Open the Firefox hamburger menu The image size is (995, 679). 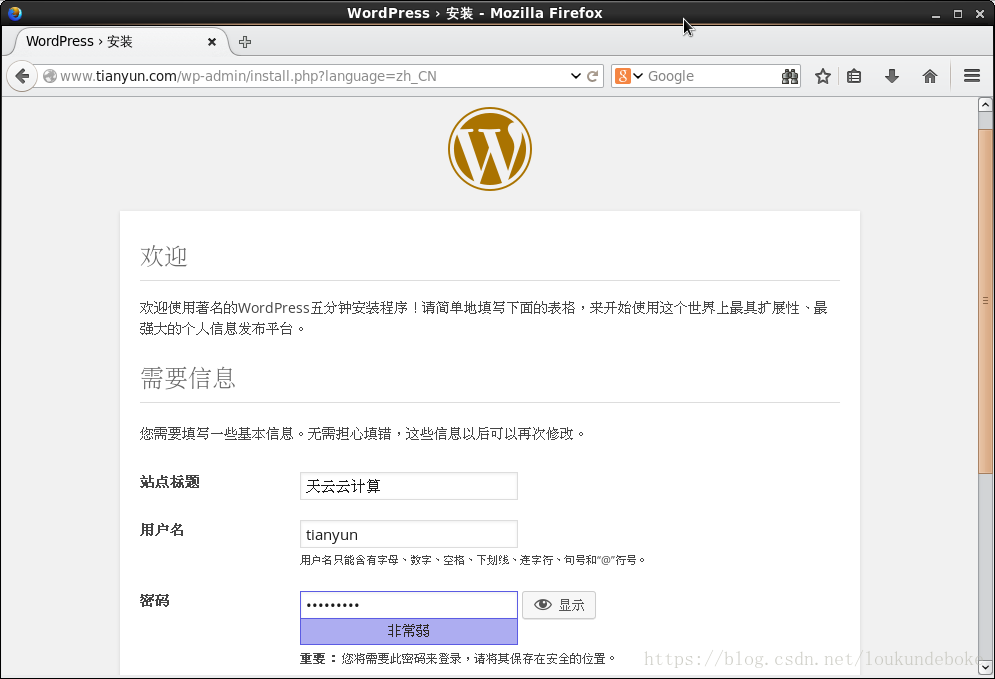pyautogui.click(x=972, y=76)
